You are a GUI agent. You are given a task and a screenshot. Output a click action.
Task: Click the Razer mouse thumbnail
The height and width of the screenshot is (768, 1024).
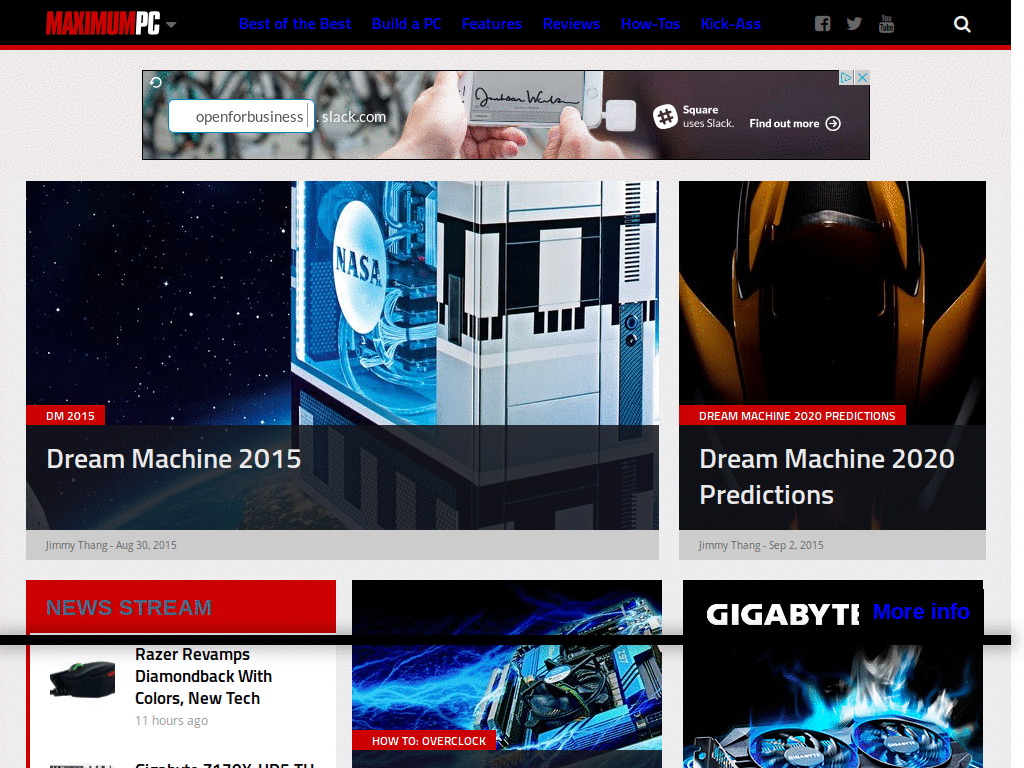coord(82,679)
